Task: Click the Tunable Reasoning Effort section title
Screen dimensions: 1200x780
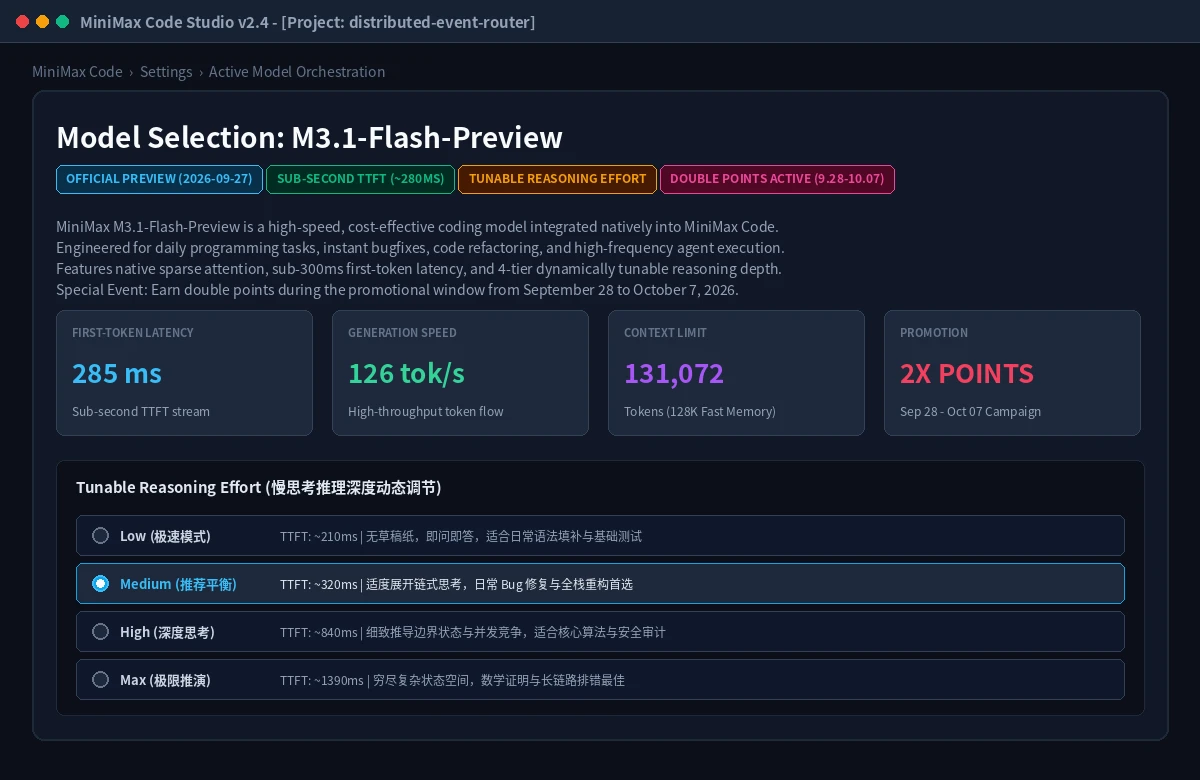Action: click(x=259, y=488)
